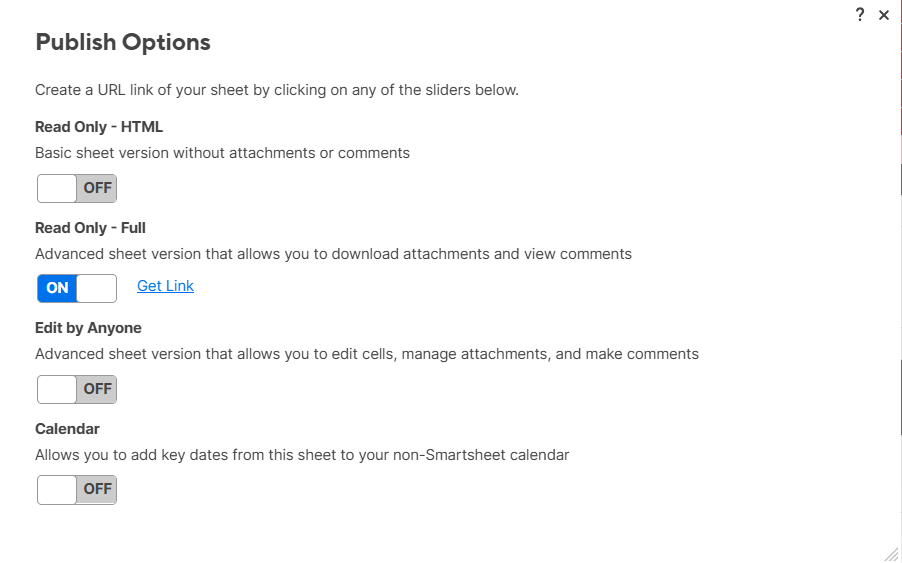The width and height of the screenshot is (902, 563).
Task: Click the Publish Options title
Action: click(x=123, y=42)
